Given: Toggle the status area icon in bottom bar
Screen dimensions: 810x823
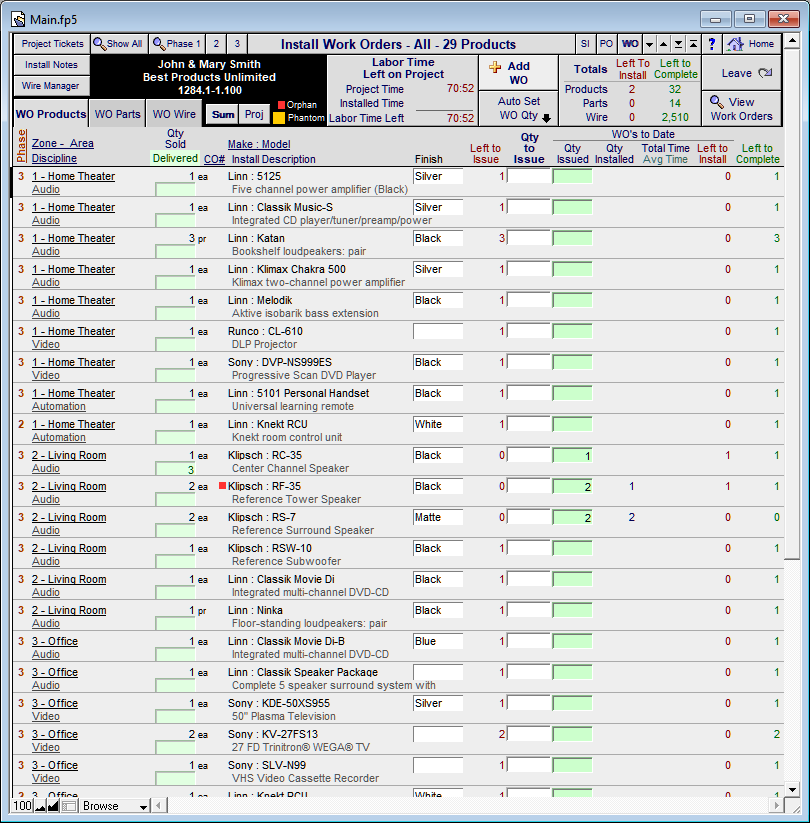Looking at the screenshot, I should (x=69, y=806).
